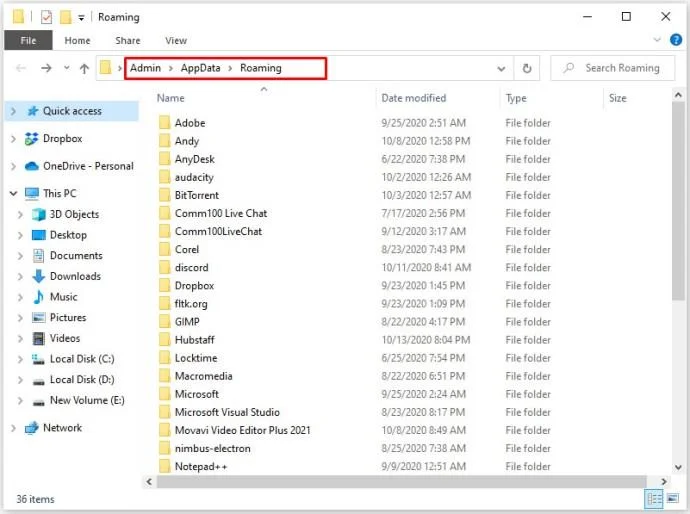Click the horizontal scrollbar thumb

[x=401, y=482]
